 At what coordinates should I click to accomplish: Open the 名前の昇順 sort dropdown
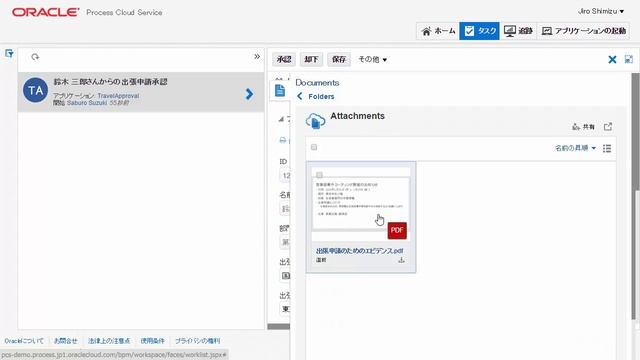pos(576,148)
